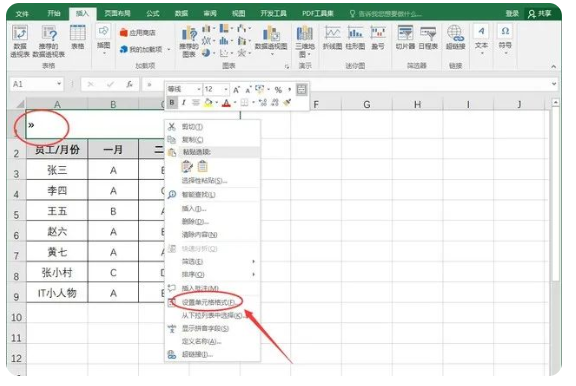Choose Smart Lookup (智能查找) from menu
This screenshot has width=576, height=386.
tap(213, 195)
